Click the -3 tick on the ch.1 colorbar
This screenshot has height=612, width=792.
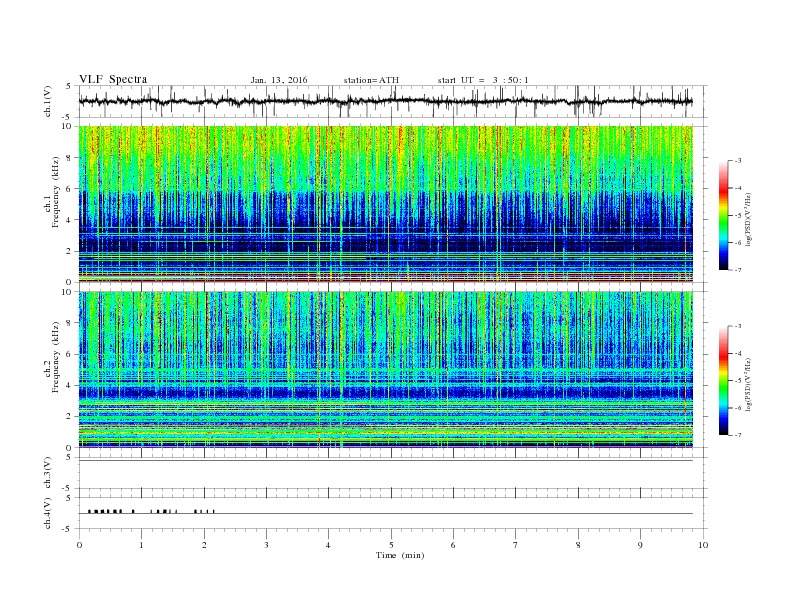click(738, 161)
